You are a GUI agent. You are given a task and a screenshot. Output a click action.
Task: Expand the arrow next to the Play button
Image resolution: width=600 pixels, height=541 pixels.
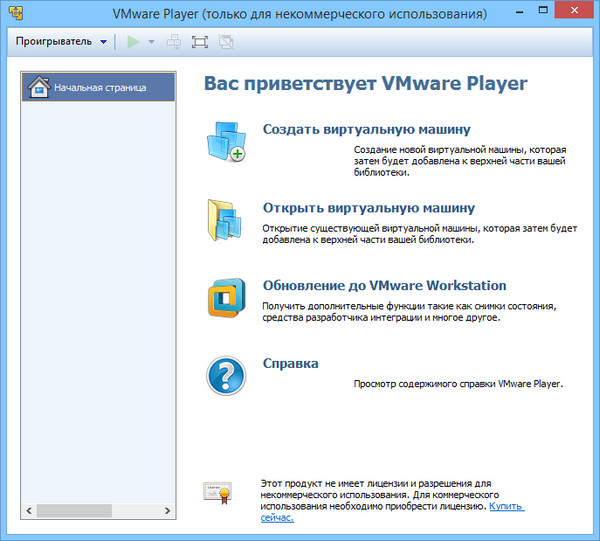tap(152, 42)
